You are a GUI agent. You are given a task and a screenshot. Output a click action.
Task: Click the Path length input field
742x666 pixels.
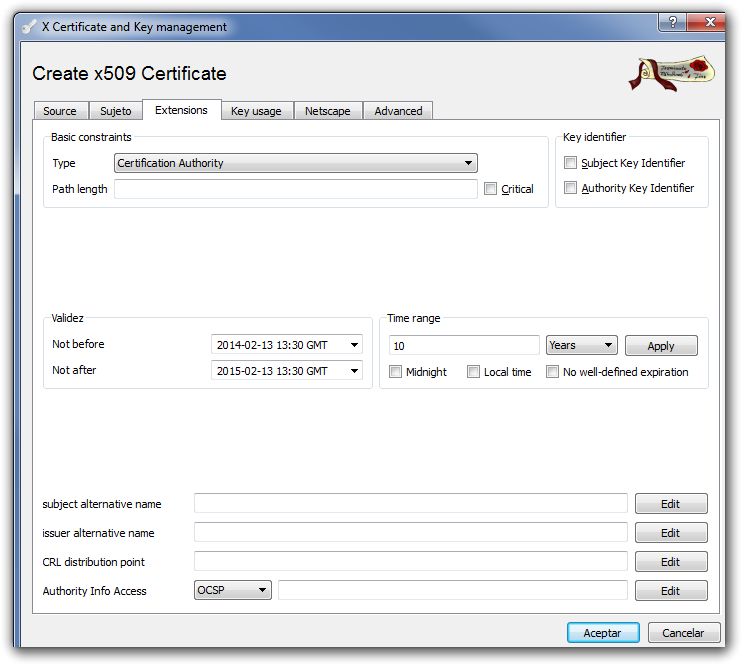point(295,189)
